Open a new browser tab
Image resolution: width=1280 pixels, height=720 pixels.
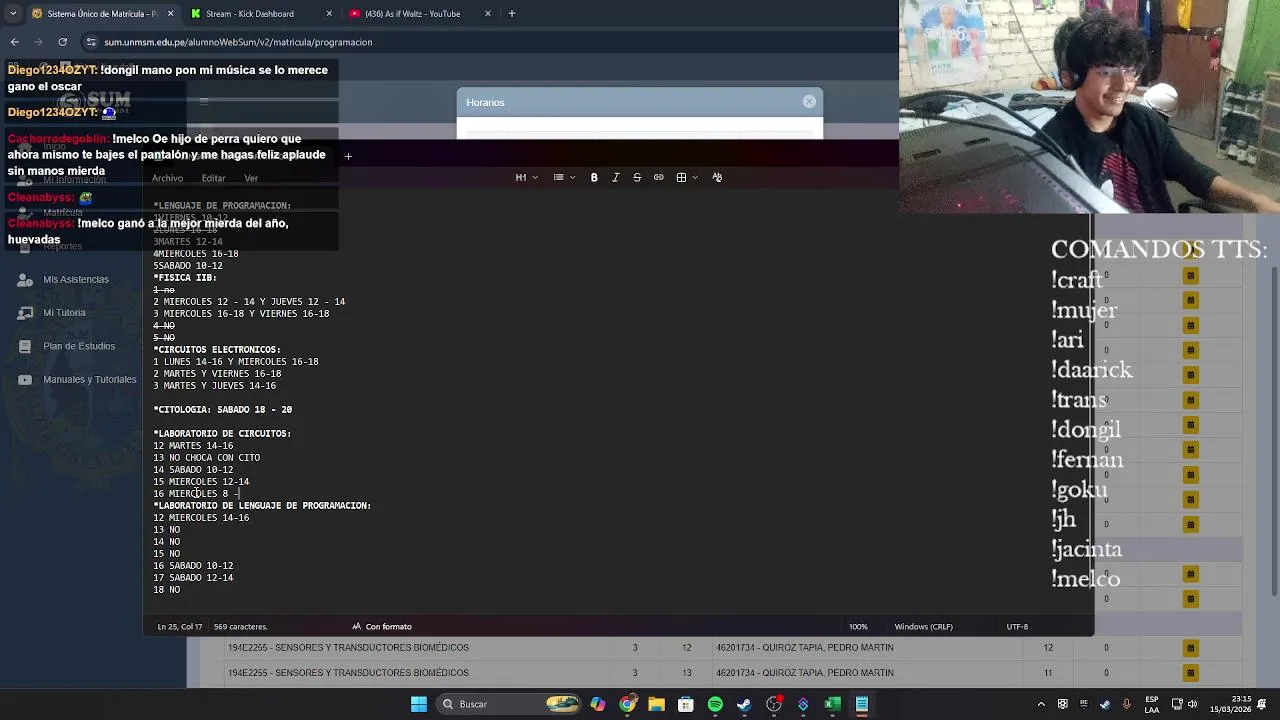512,14
